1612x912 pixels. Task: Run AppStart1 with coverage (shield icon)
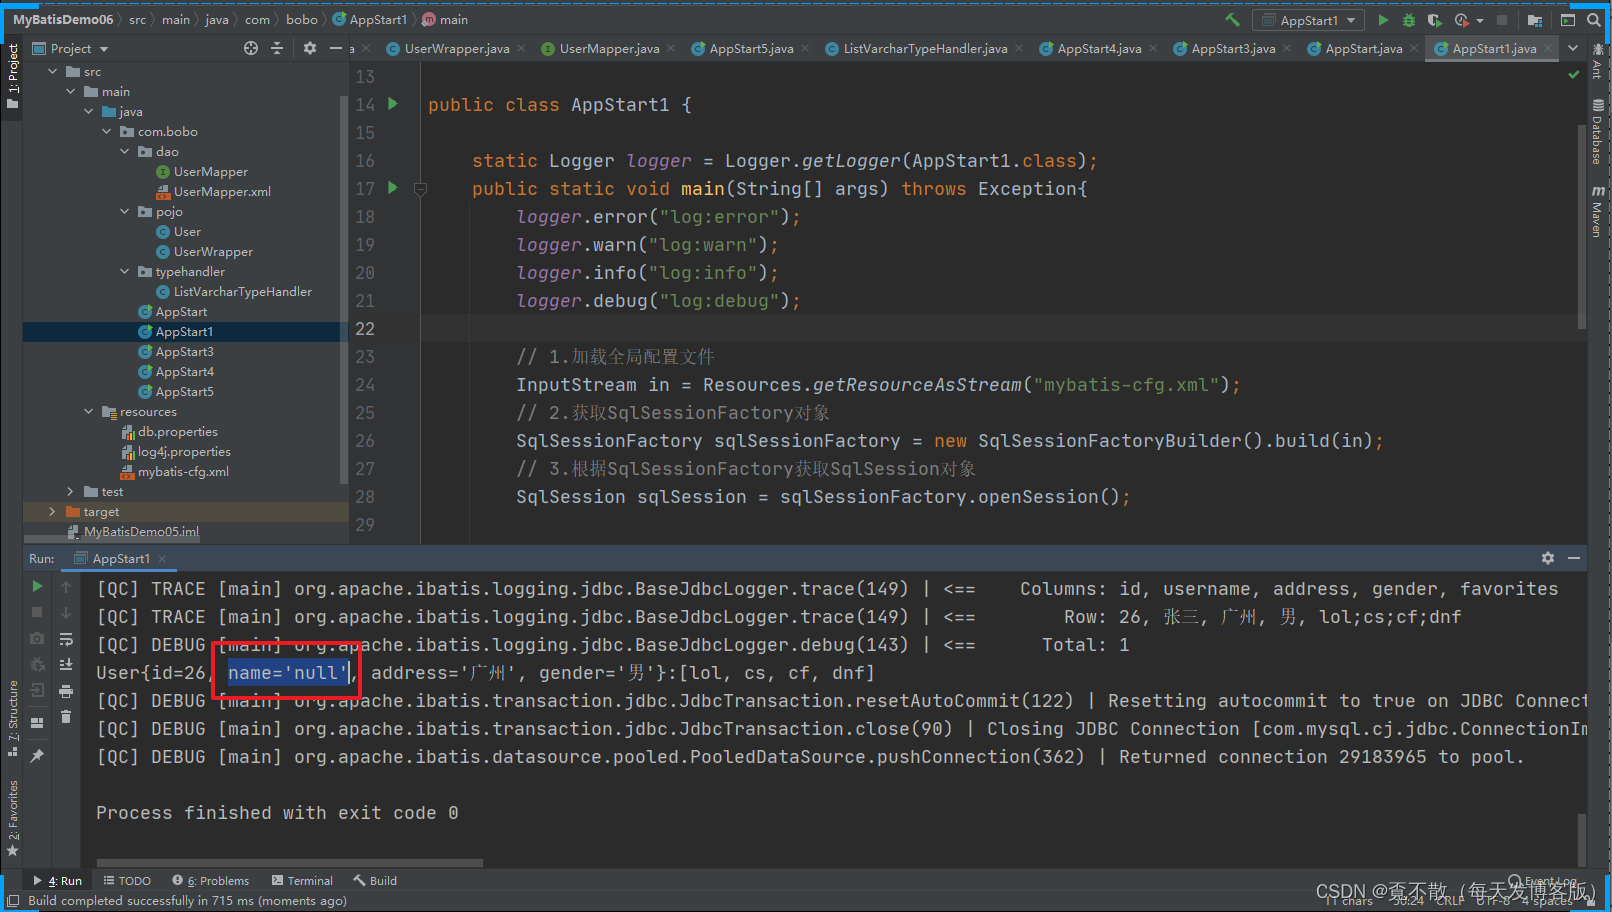pos(1434,20)
